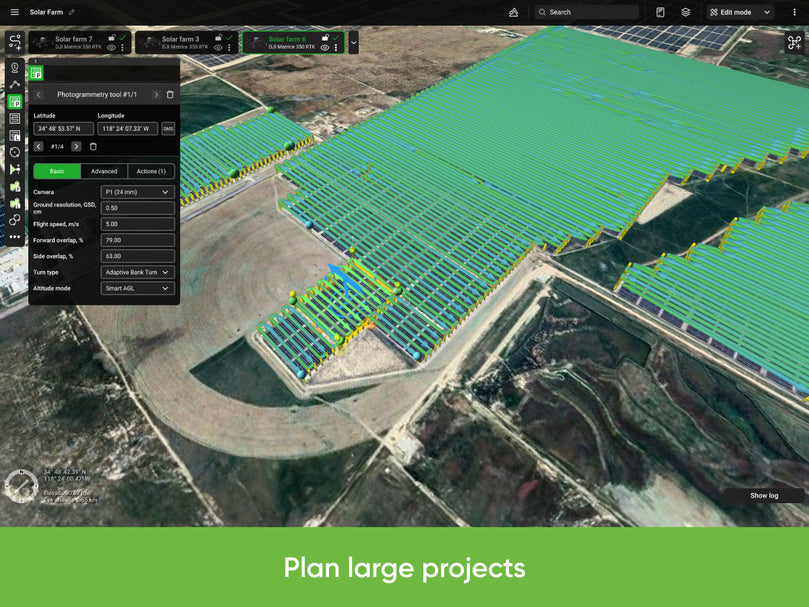Click the compass in bottom-left corner
Screen dimensions: 809x607
click(21, 484)
